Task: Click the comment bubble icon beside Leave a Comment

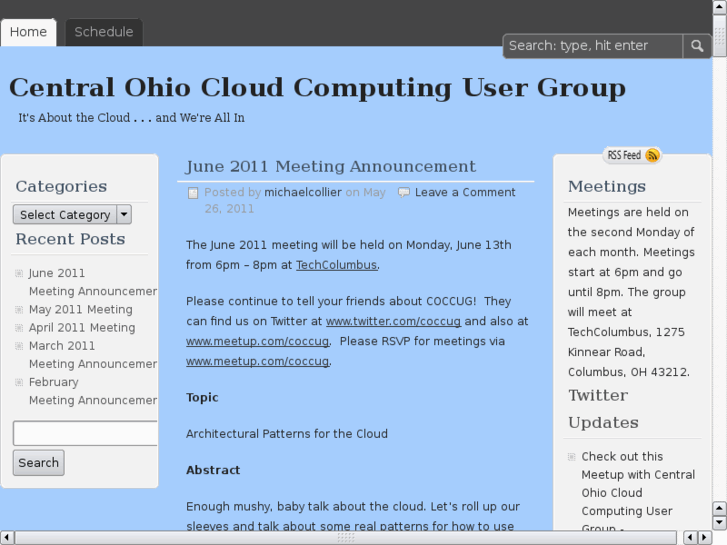Action: click(404, 192)
